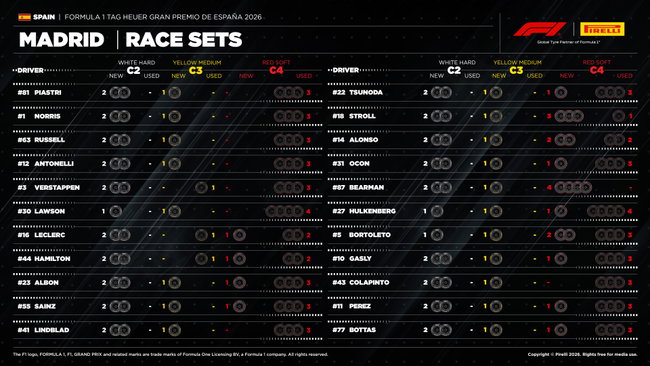Click Tsunoda's new medium tyre icon

click(x=496, y=92)
